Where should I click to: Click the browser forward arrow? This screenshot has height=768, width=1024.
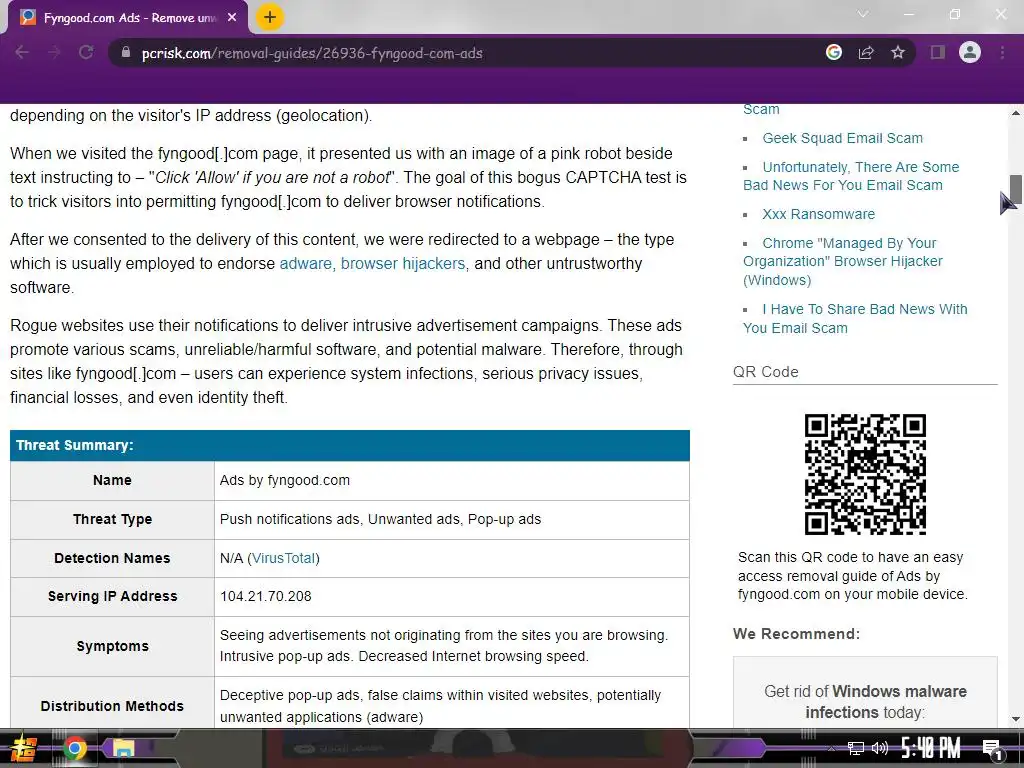54,53
